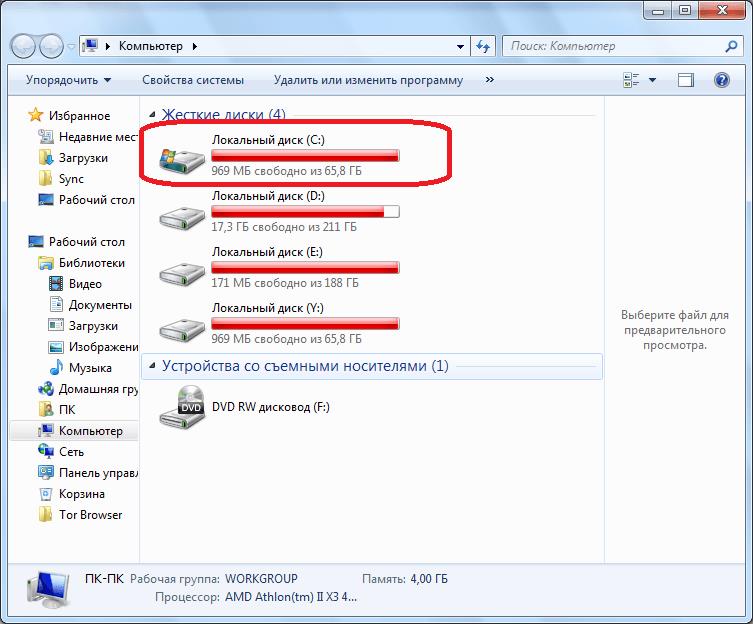Toggle the preview pane icon
The width and height of the screenshot is (753, 624).
click(x=686, y=80)
